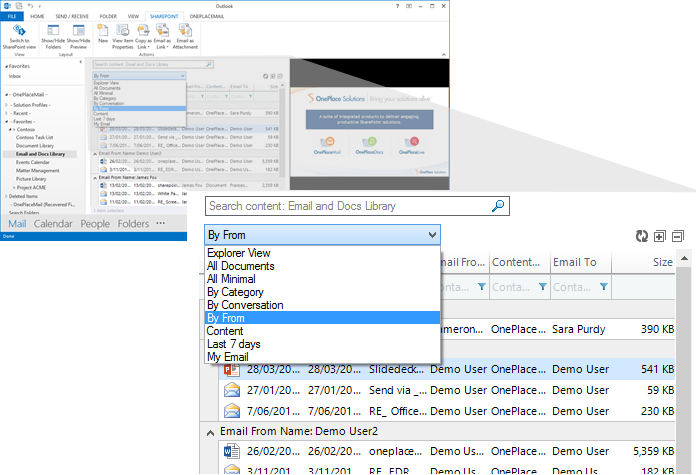Image resolution: width=696 pixels, height=475 pixels.
Task: Select Document Library folder in tree
Action: point(35,145)
